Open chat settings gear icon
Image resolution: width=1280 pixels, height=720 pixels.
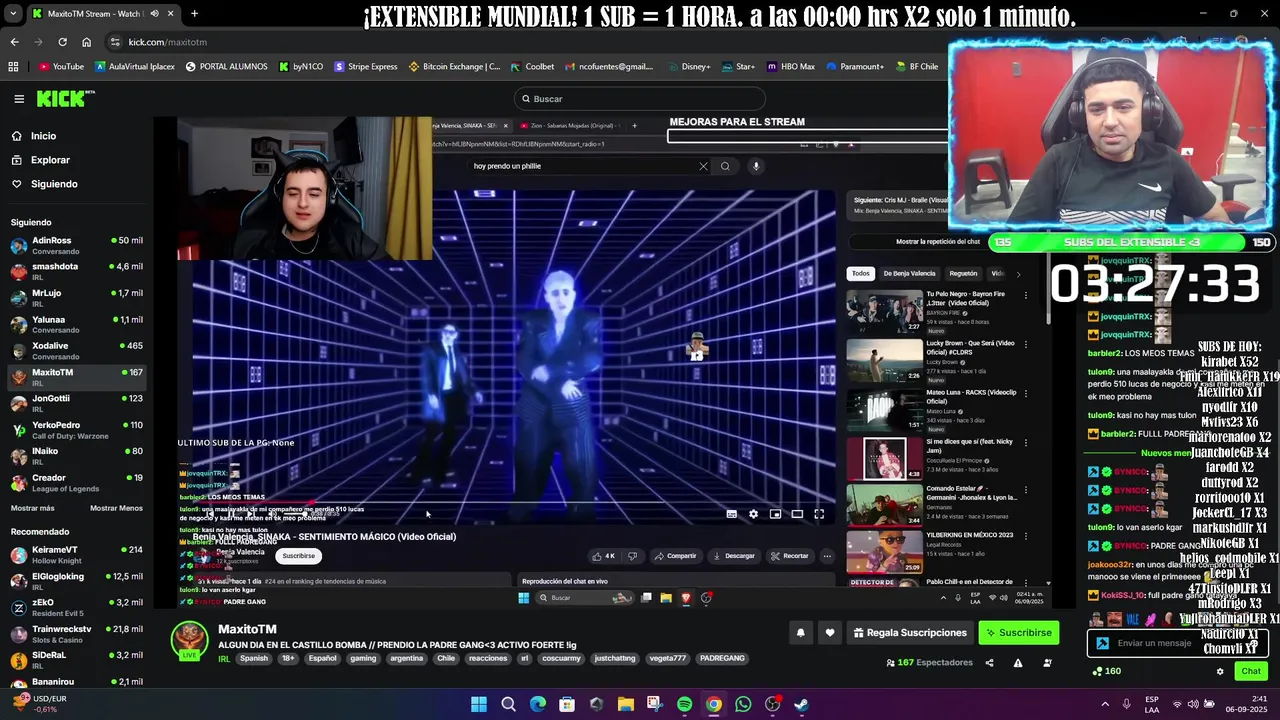[x=1219, y=671]
